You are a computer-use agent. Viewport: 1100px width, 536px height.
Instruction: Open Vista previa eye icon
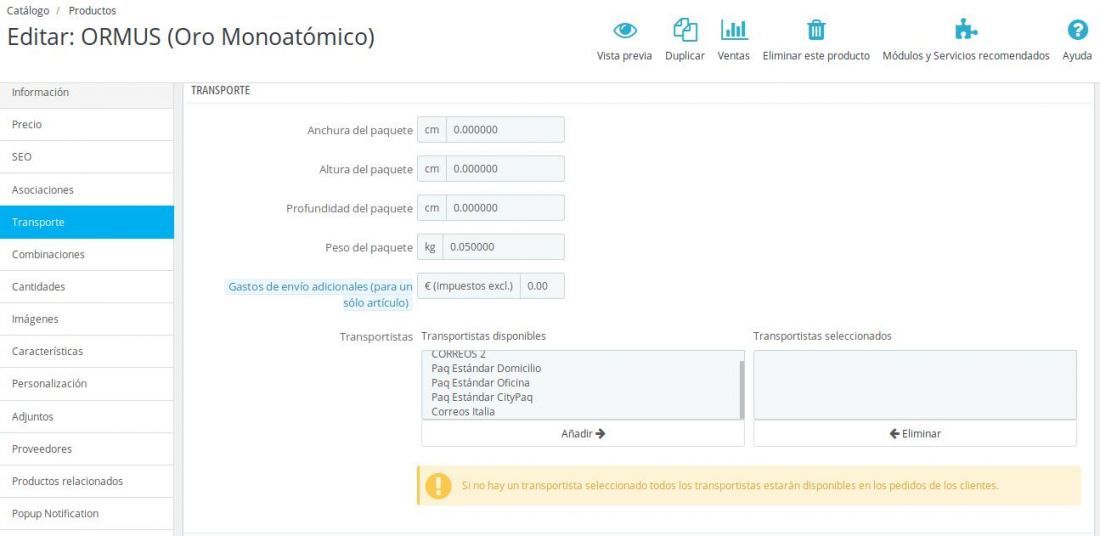click(624, 30)
